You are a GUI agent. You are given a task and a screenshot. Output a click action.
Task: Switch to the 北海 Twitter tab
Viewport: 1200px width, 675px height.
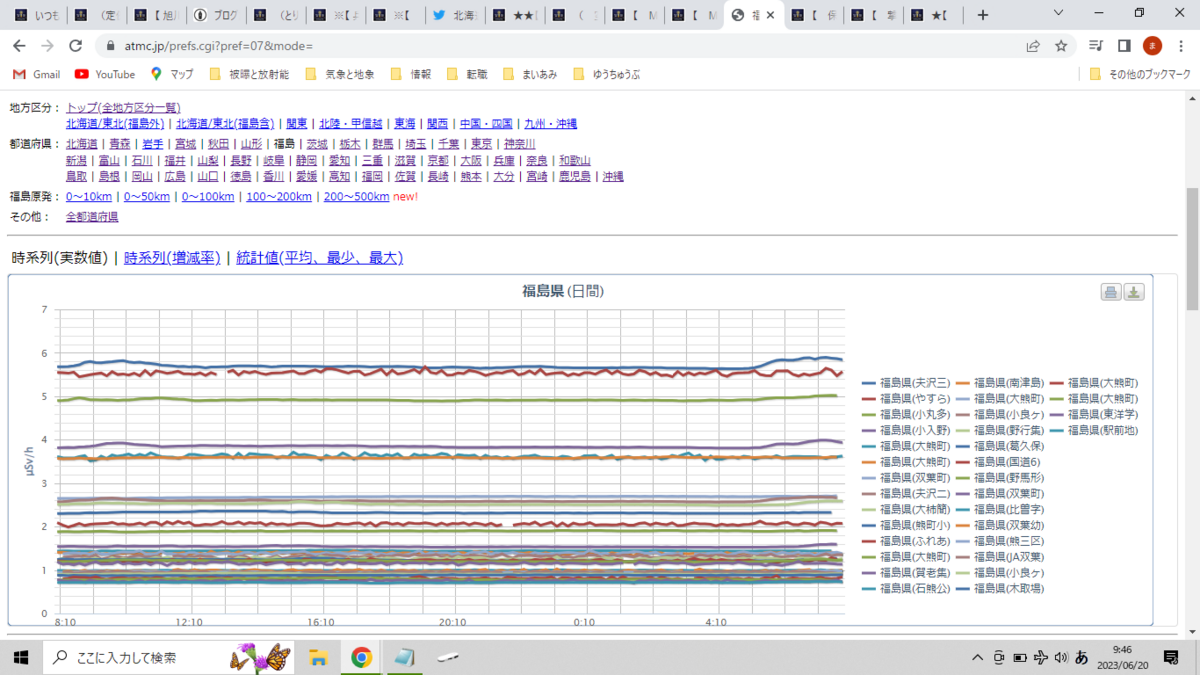[454, 15]
